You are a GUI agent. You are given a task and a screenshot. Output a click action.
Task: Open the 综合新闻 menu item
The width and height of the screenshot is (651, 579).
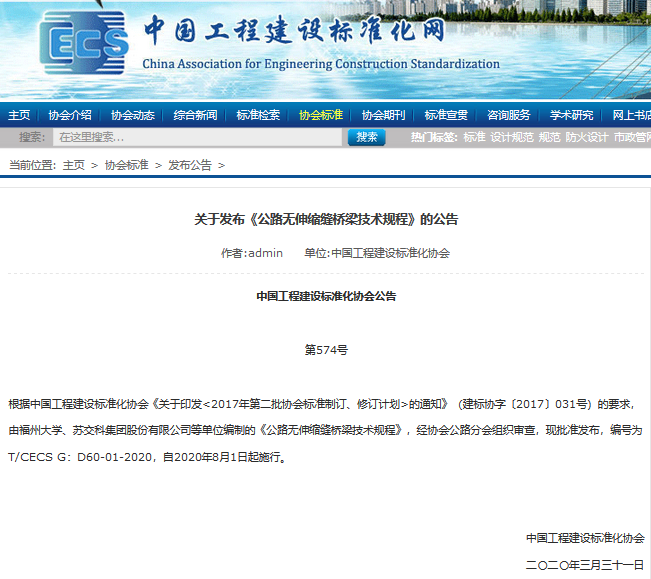point(195,115)
